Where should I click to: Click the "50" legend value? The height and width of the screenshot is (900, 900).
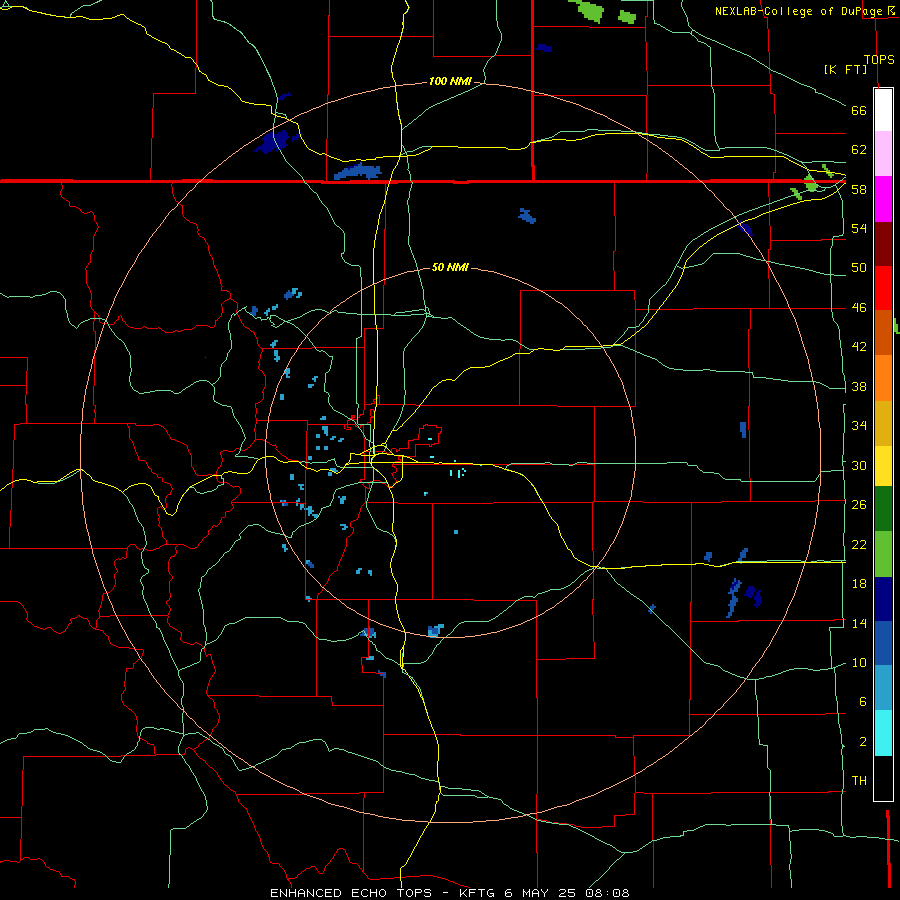(x=859, y=268)
